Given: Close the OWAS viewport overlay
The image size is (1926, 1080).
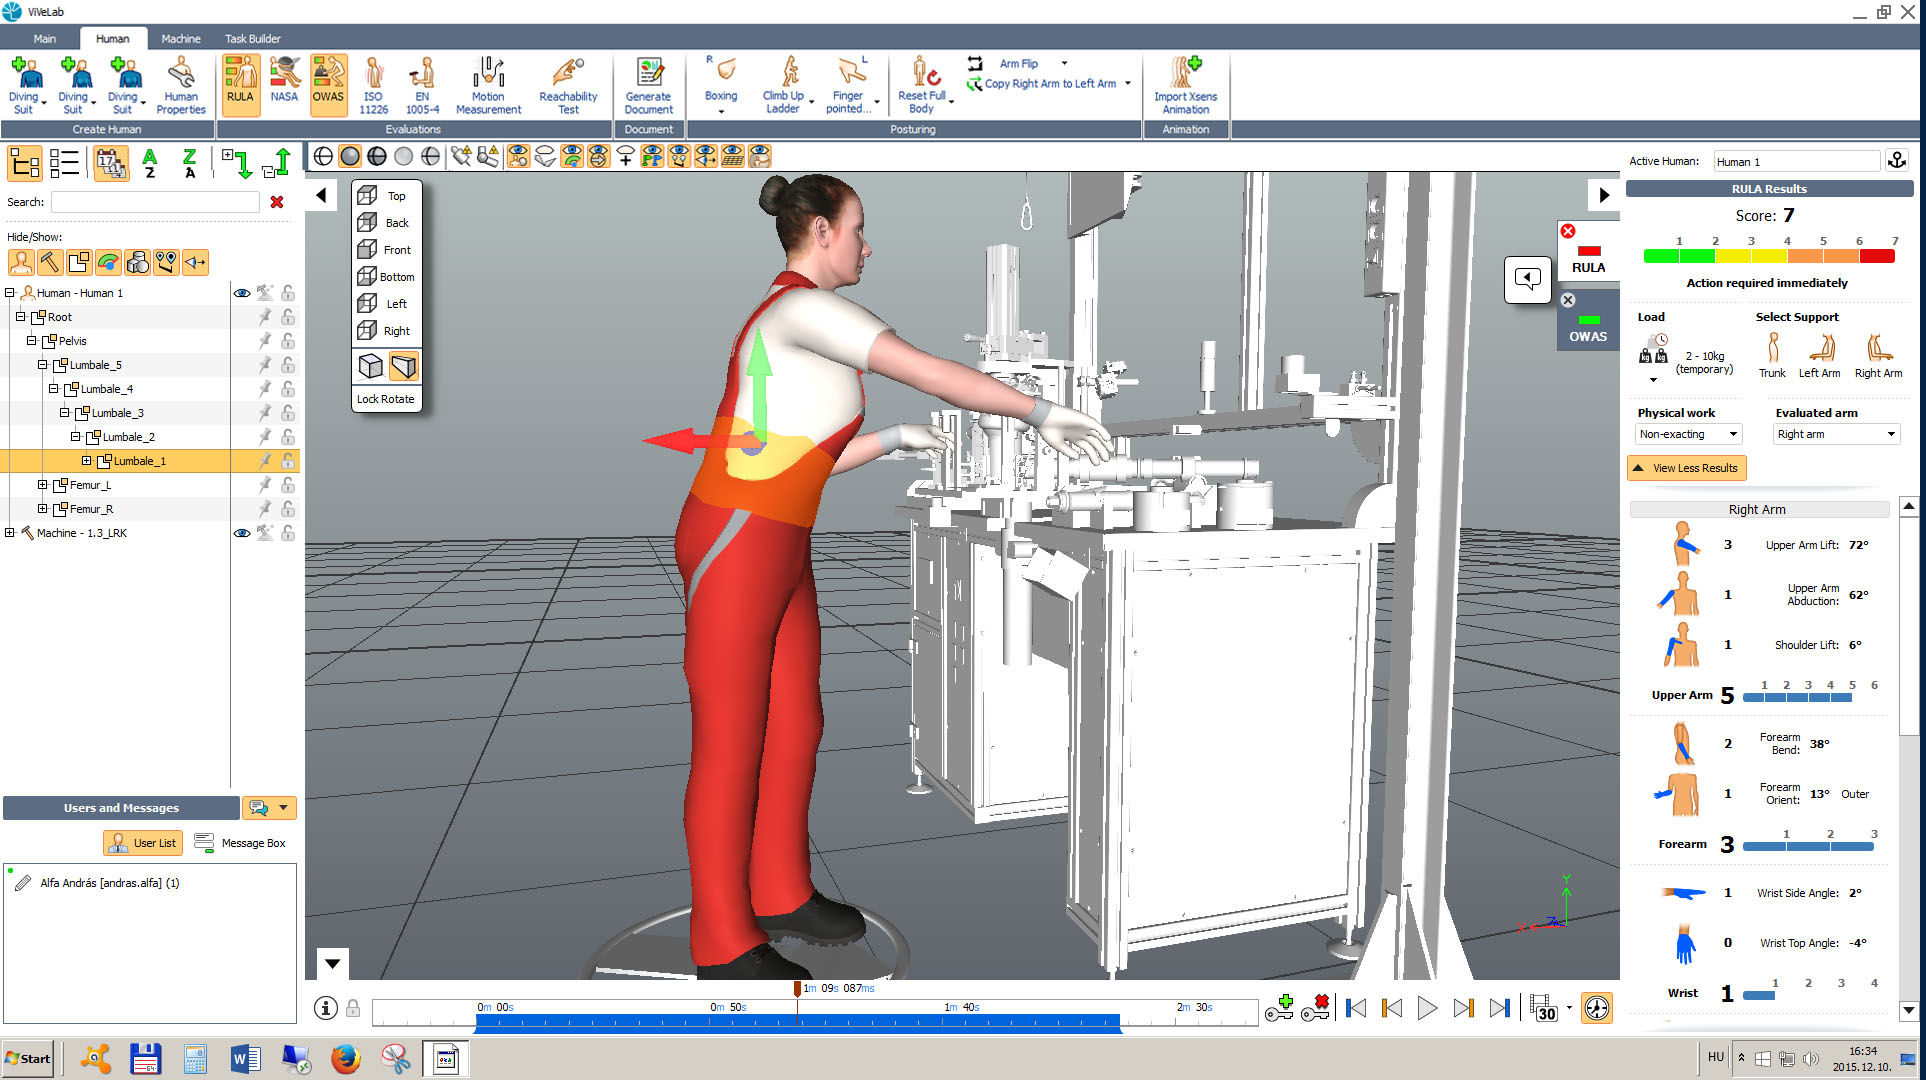Looking at the screenshot, I should (x=1568, y=300).
